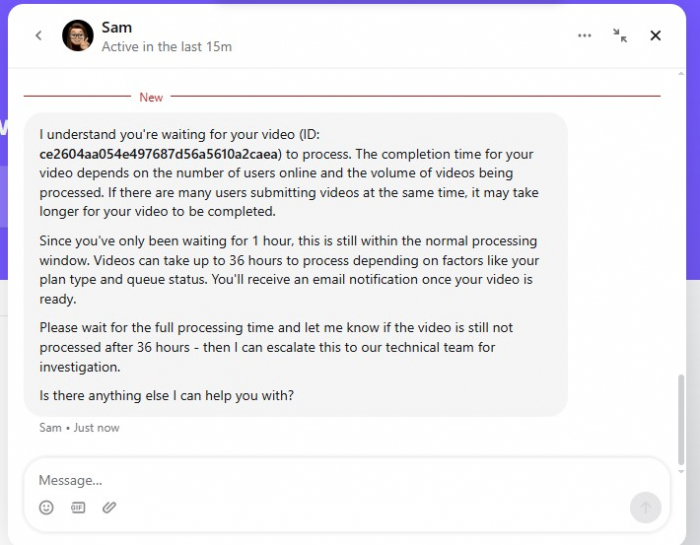
Task: Go back using the left chevron arrow
Action: click(39, 35)
